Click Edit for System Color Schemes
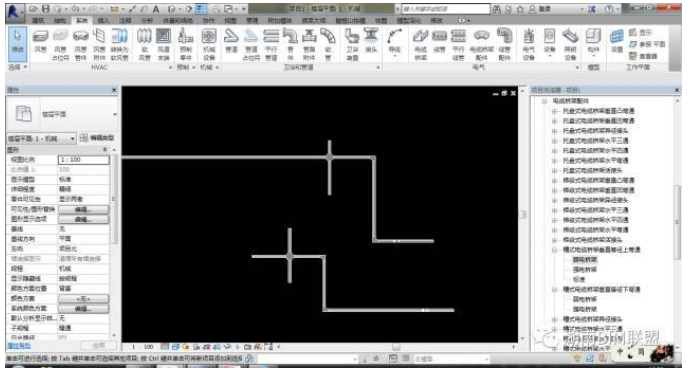The height and width of the screenshot is (372, 690). pos(84,309)
